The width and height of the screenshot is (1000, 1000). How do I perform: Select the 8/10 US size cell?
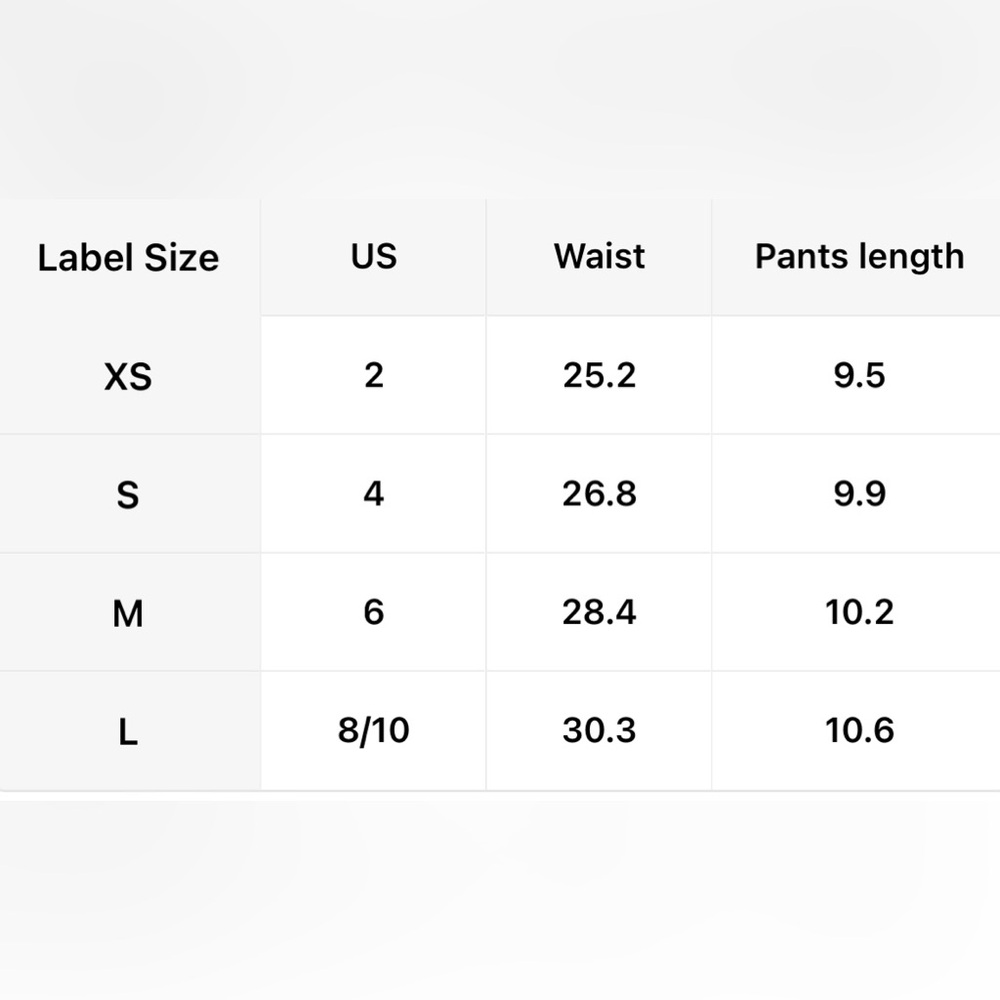point(374,731)
